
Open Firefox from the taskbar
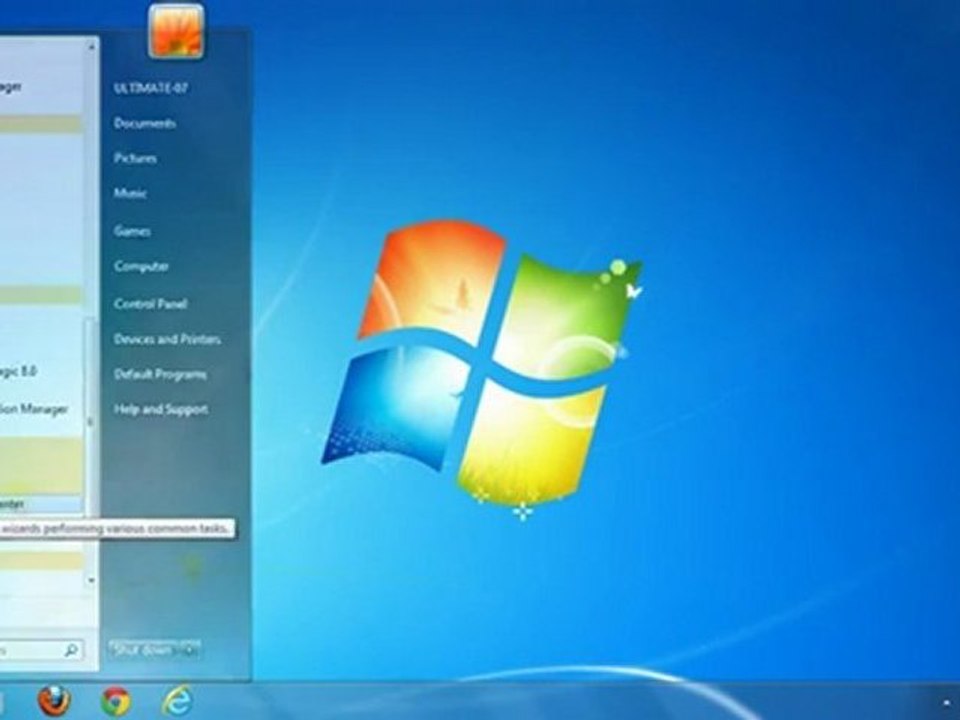[x=54, y=700]
